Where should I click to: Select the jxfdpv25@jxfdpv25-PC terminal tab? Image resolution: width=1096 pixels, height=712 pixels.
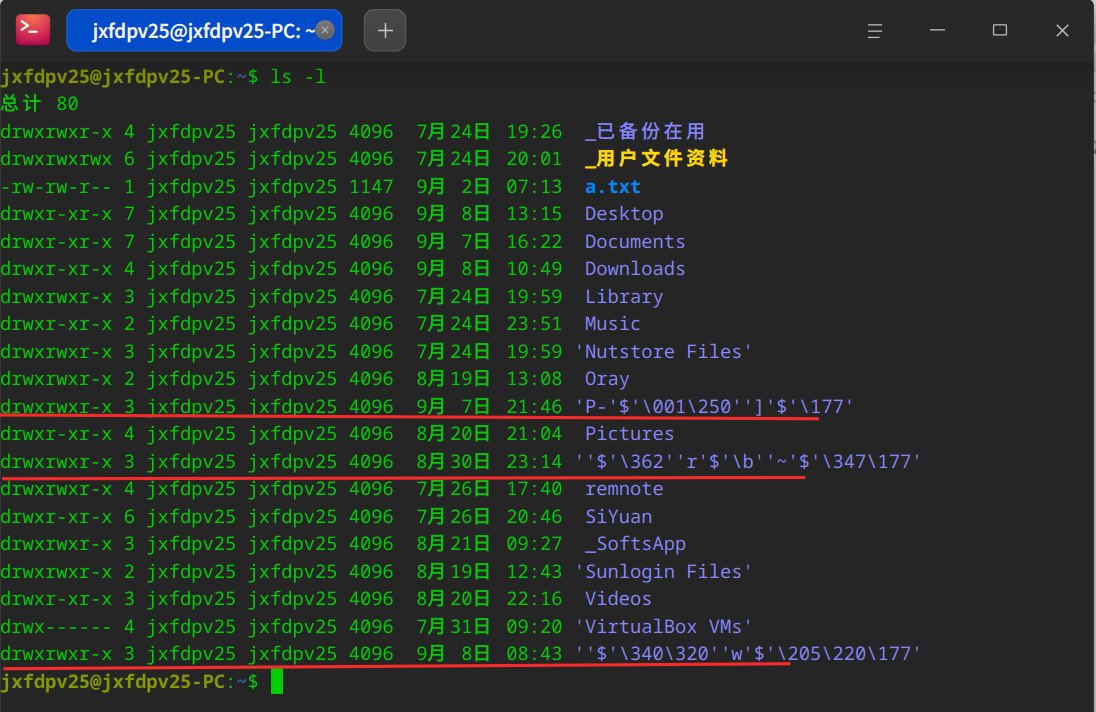(204, 30)
